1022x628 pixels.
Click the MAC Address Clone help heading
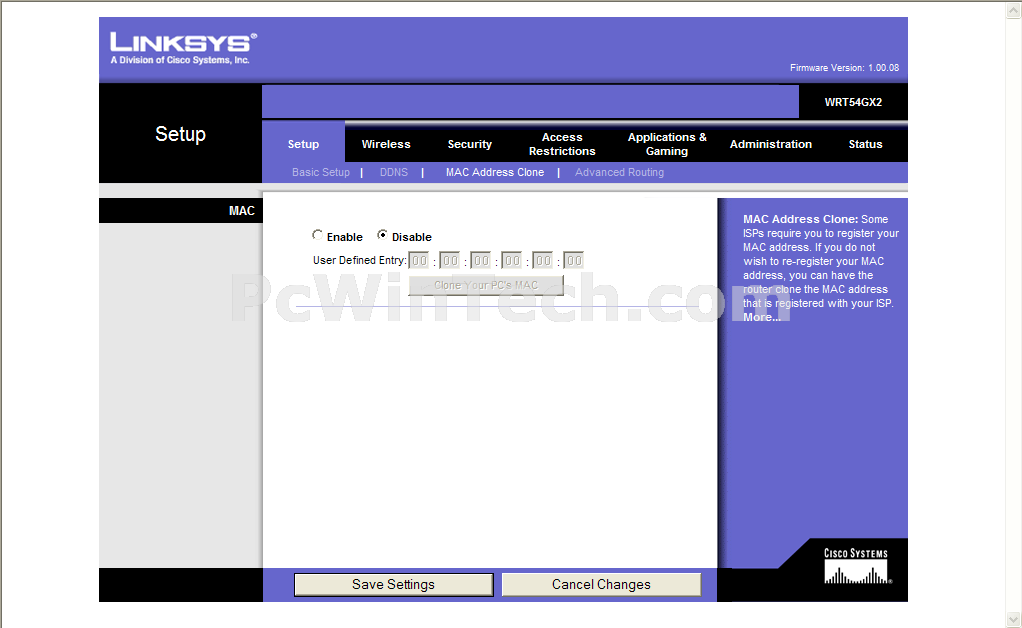pos(800,219)
